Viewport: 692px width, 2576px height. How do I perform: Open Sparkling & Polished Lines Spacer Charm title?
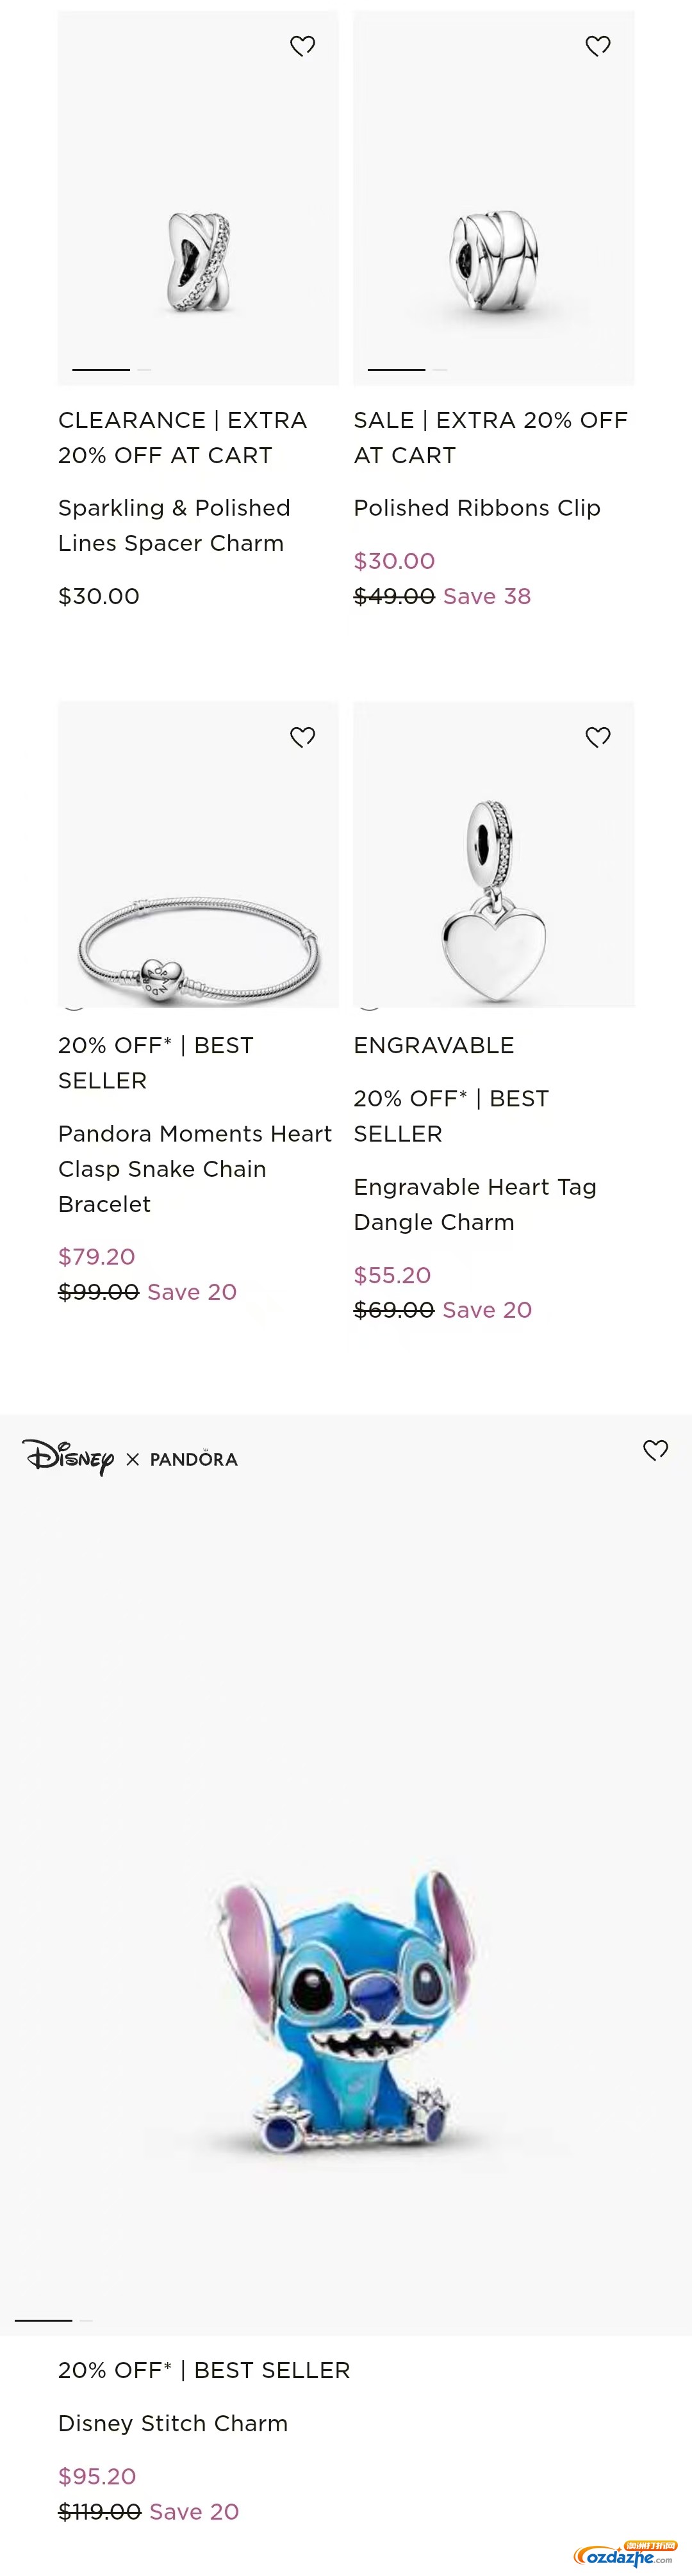point(174,526)
